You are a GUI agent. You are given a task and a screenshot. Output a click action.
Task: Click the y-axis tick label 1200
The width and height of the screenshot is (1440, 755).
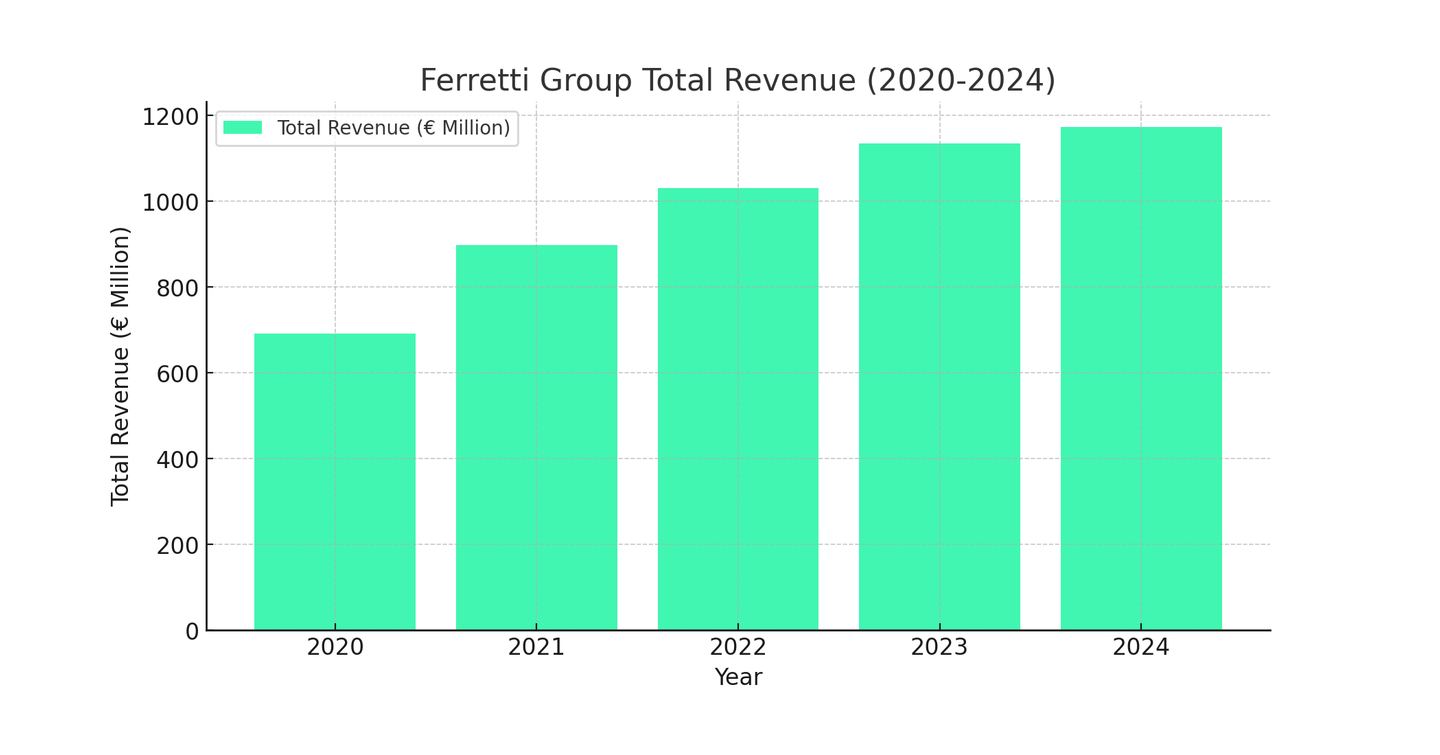coord(171,117)
